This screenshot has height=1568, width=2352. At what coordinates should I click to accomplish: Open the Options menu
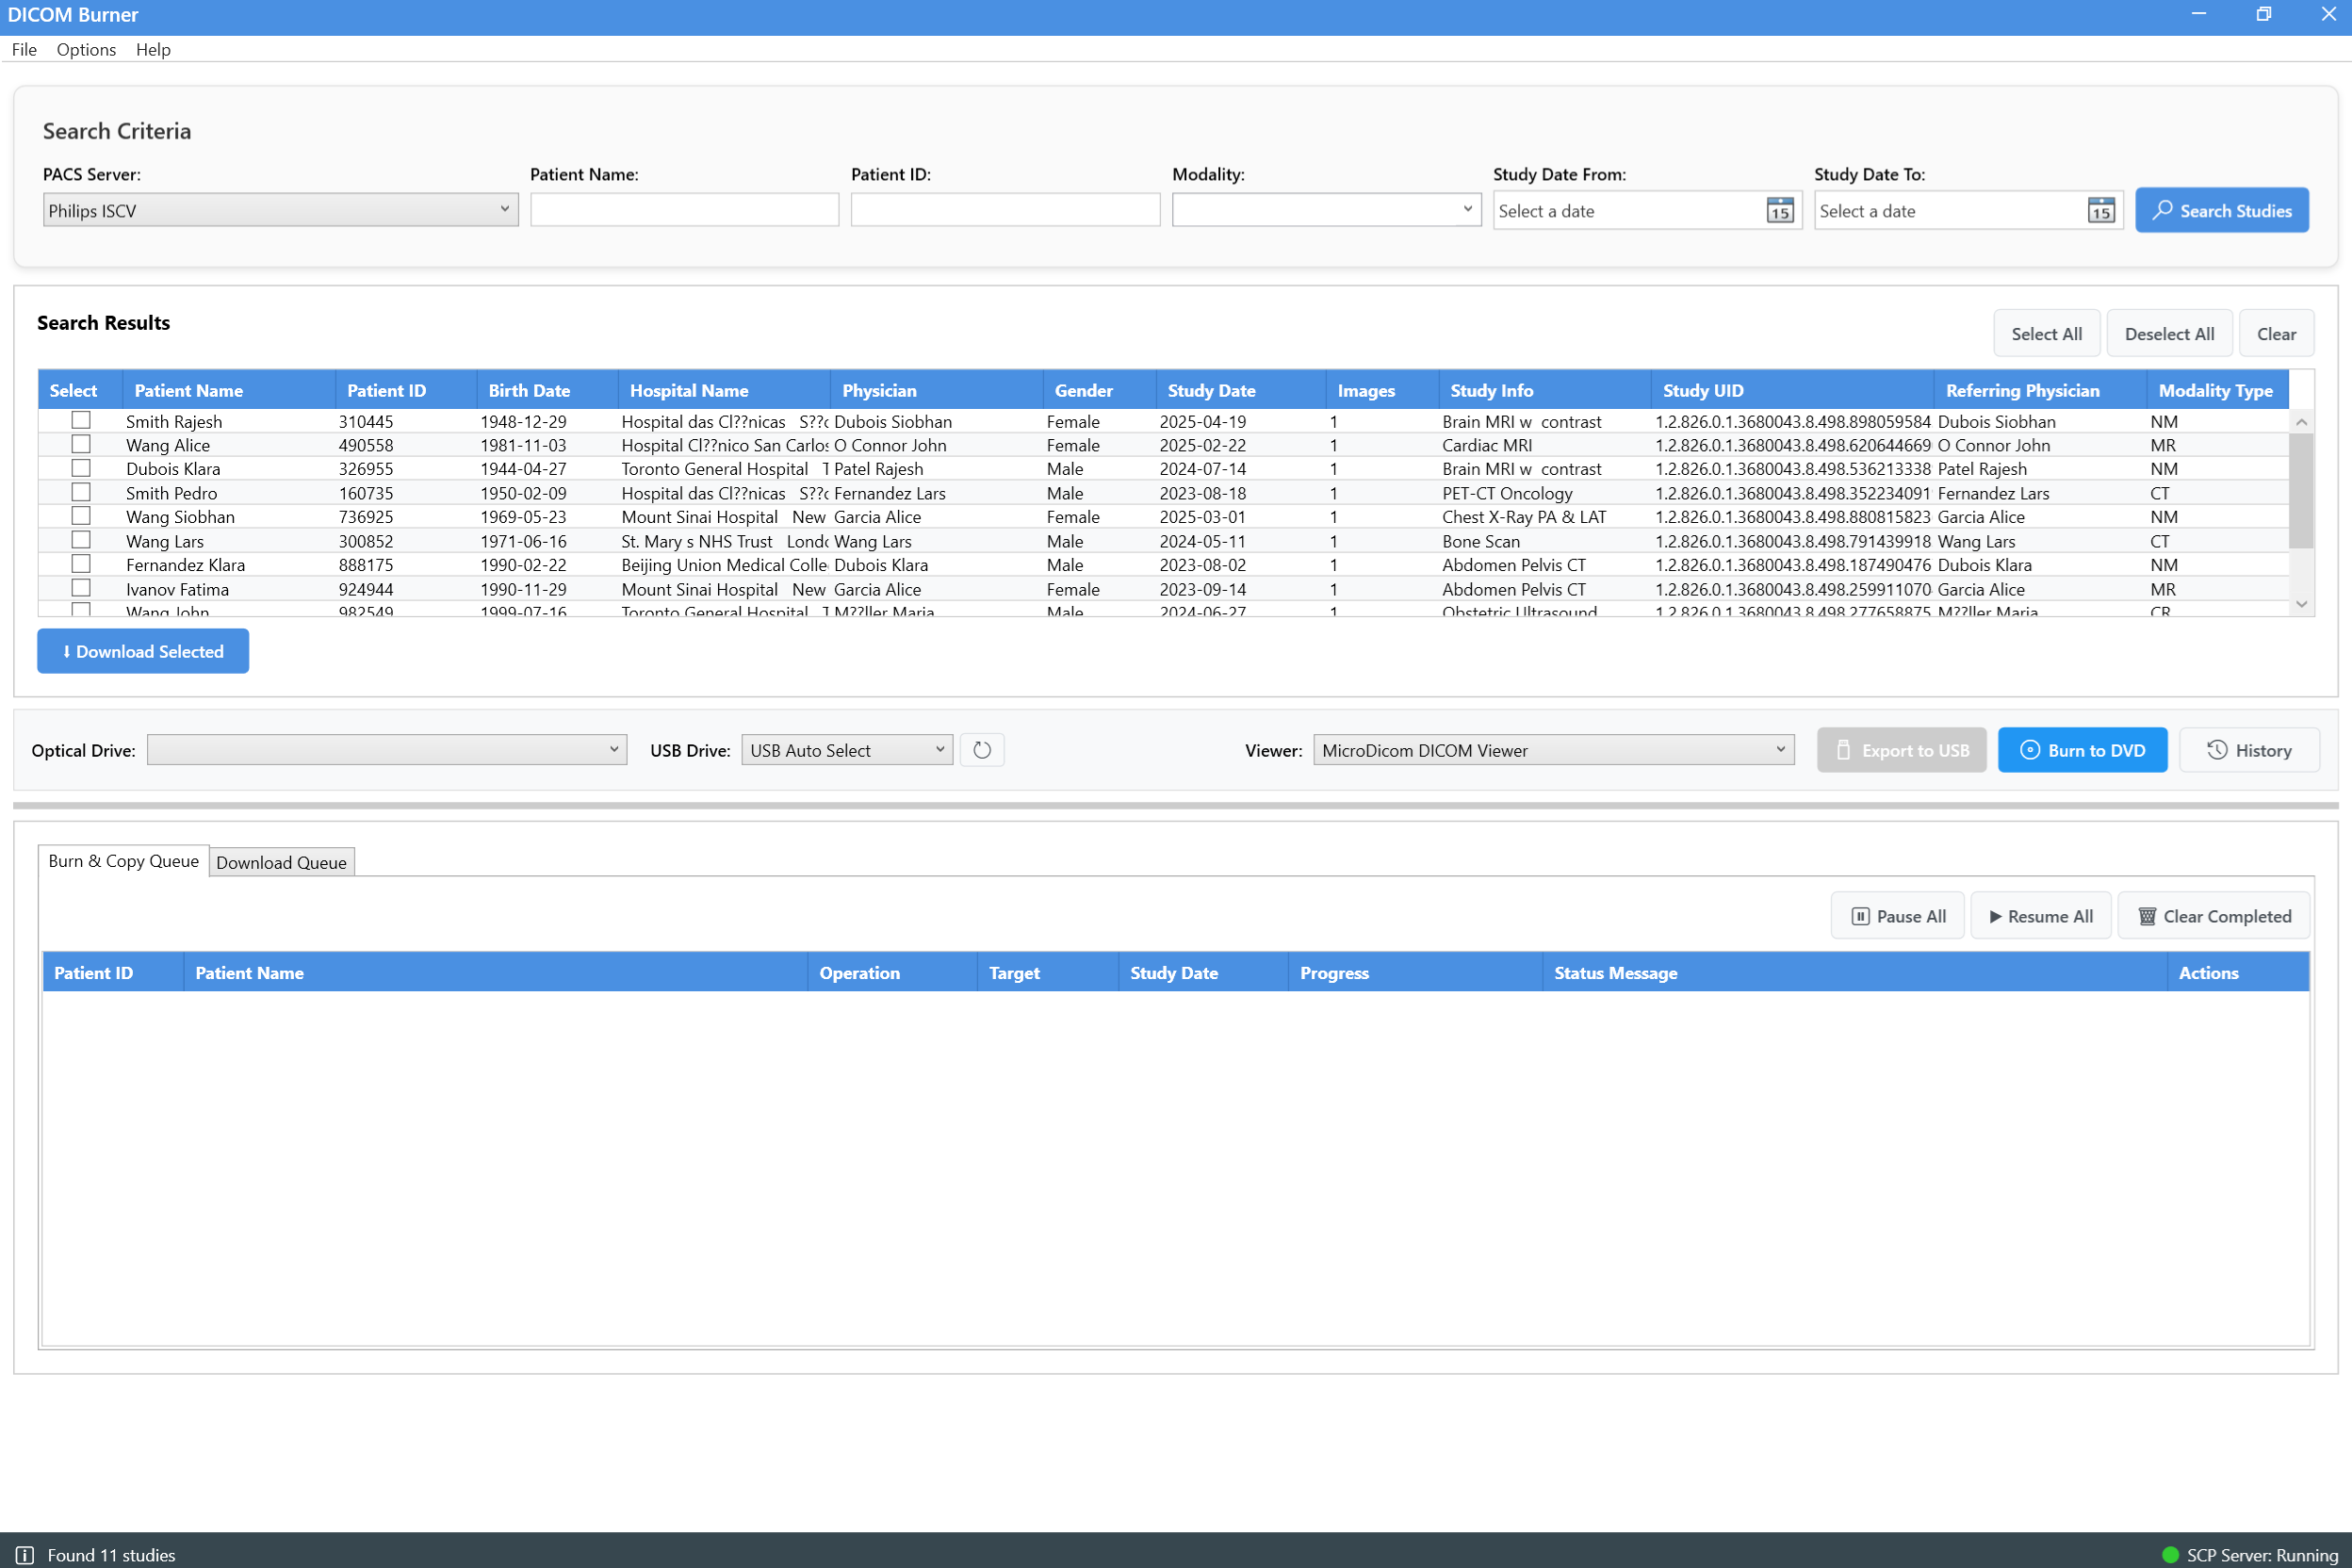click(86, 49)
